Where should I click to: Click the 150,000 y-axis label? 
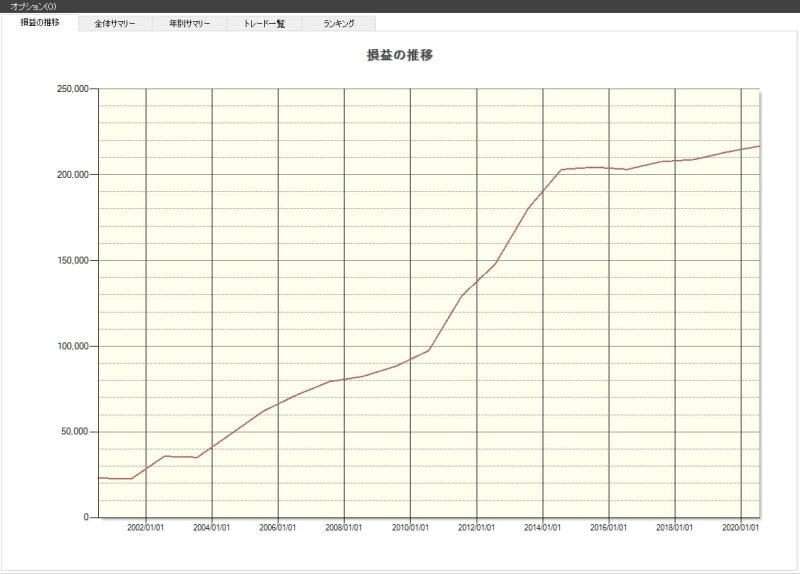(72, 260)
